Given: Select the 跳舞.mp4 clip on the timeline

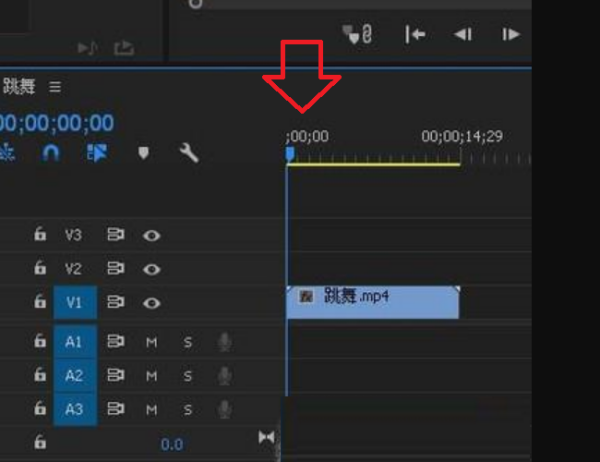Looking at the screenshot, I should pos(372,299).
